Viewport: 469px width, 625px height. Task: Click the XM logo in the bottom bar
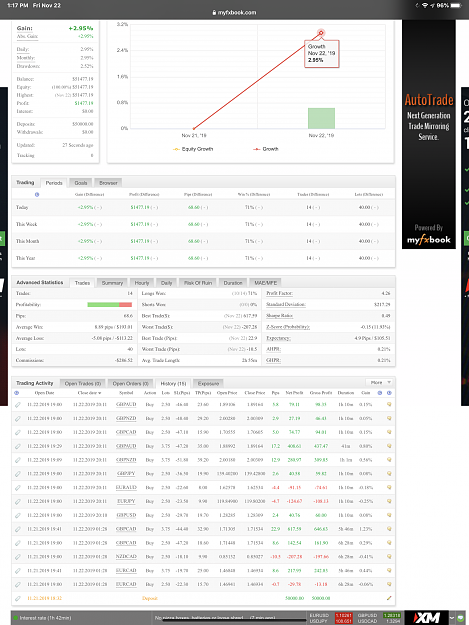click(x=426, y=617)
